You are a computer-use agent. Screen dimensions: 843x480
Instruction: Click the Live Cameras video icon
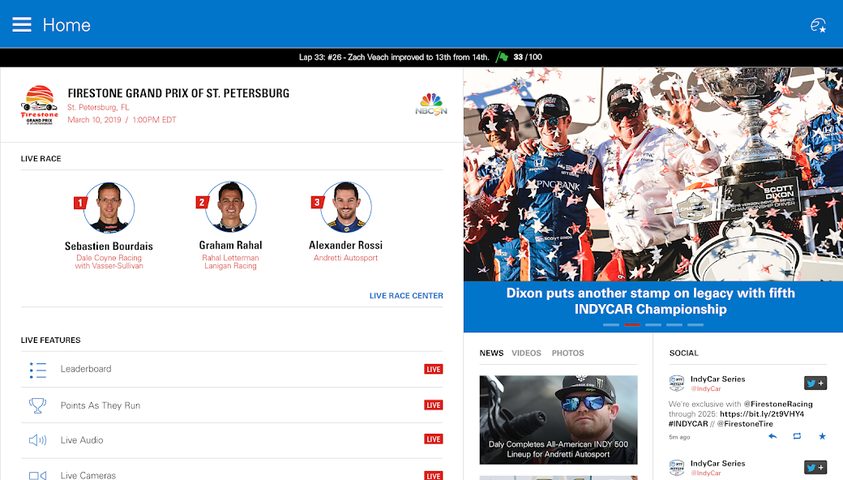click(38, 475)
